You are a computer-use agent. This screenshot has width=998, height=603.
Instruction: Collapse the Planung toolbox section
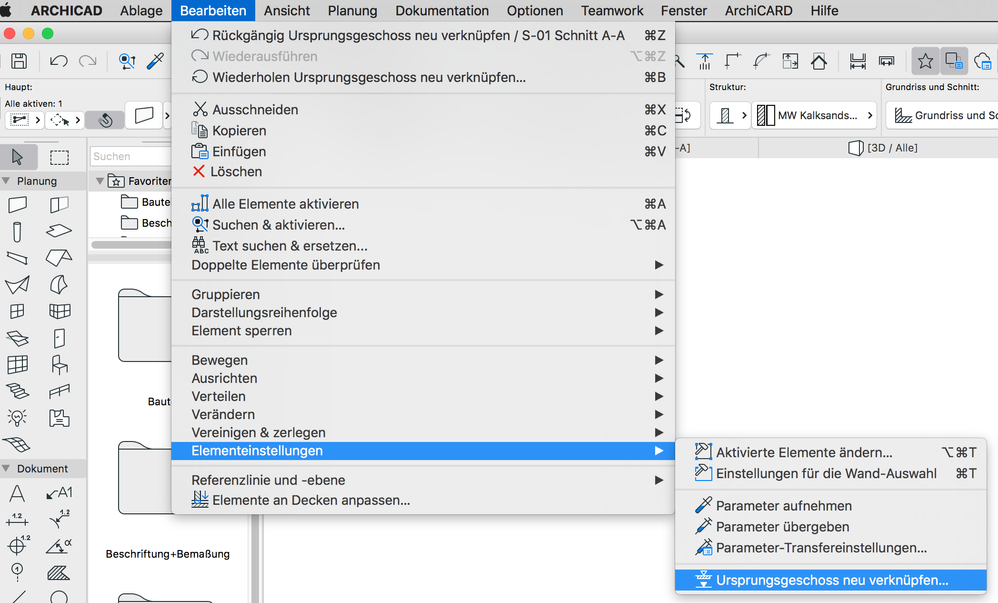click(x=6, y=181)
